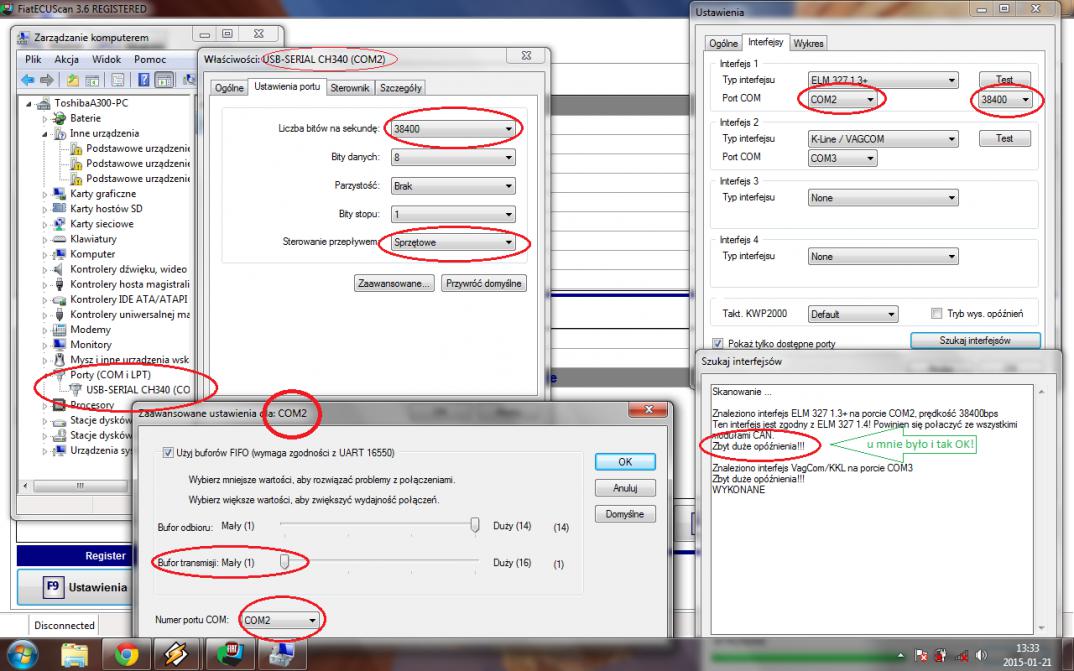Click the Zaawansowane... button
This screenshot has height=671, width=1074.
(x=394, y=283)
